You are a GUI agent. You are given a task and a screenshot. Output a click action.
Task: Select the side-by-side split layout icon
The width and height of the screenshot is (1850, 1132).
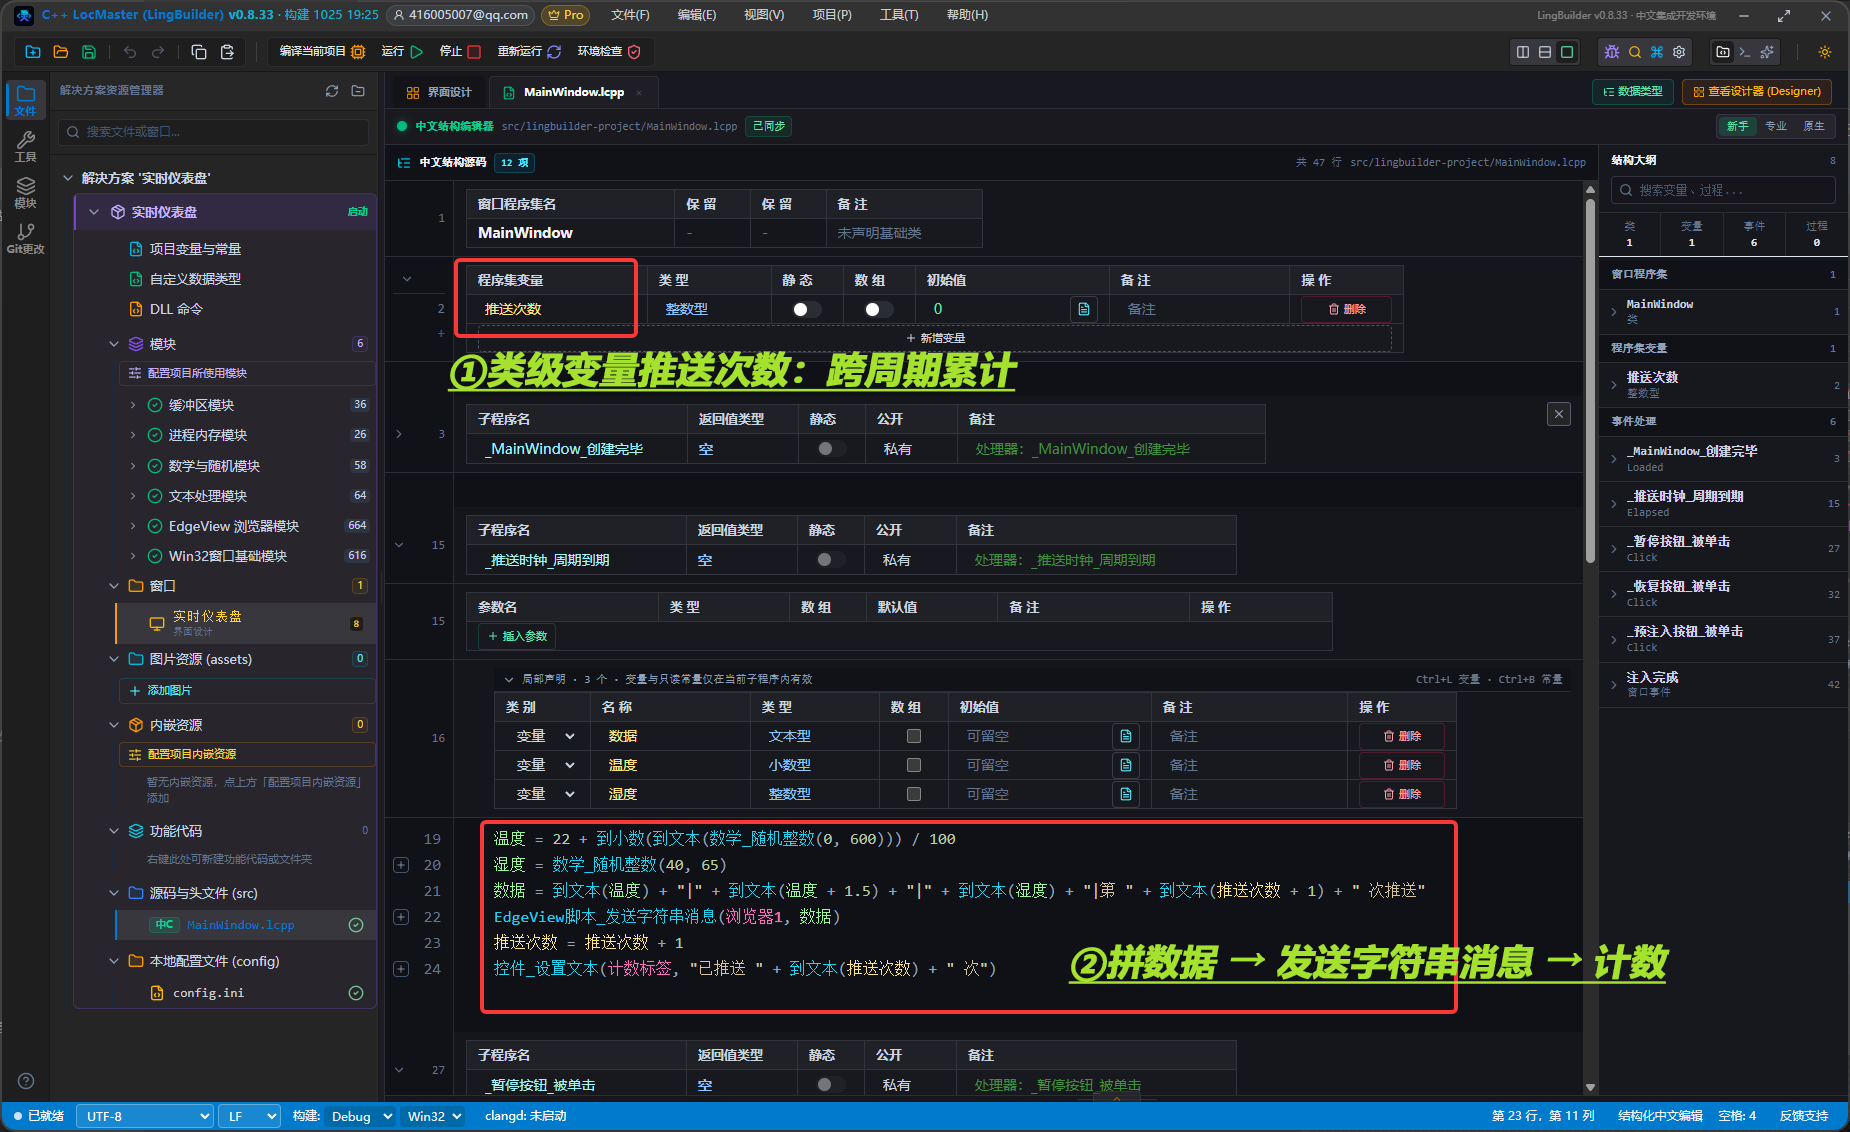tap(1523, 52)
